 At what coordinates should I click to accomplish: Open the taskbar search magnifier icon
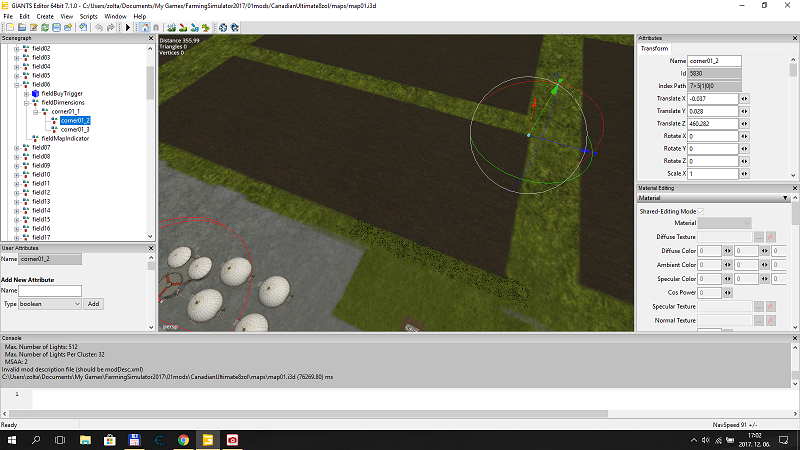coord(36,440)
